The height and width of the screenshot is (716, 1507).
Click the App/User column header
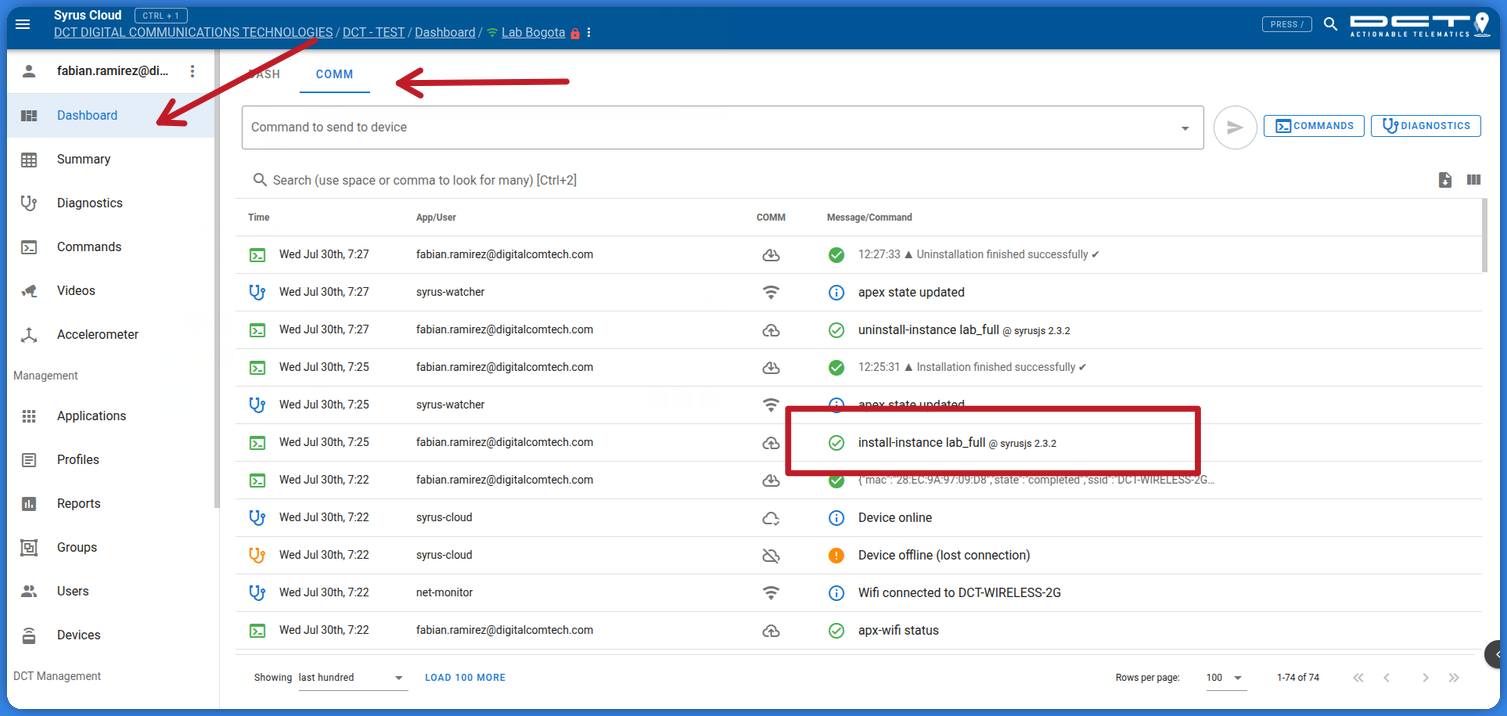(x=436, y=217)
